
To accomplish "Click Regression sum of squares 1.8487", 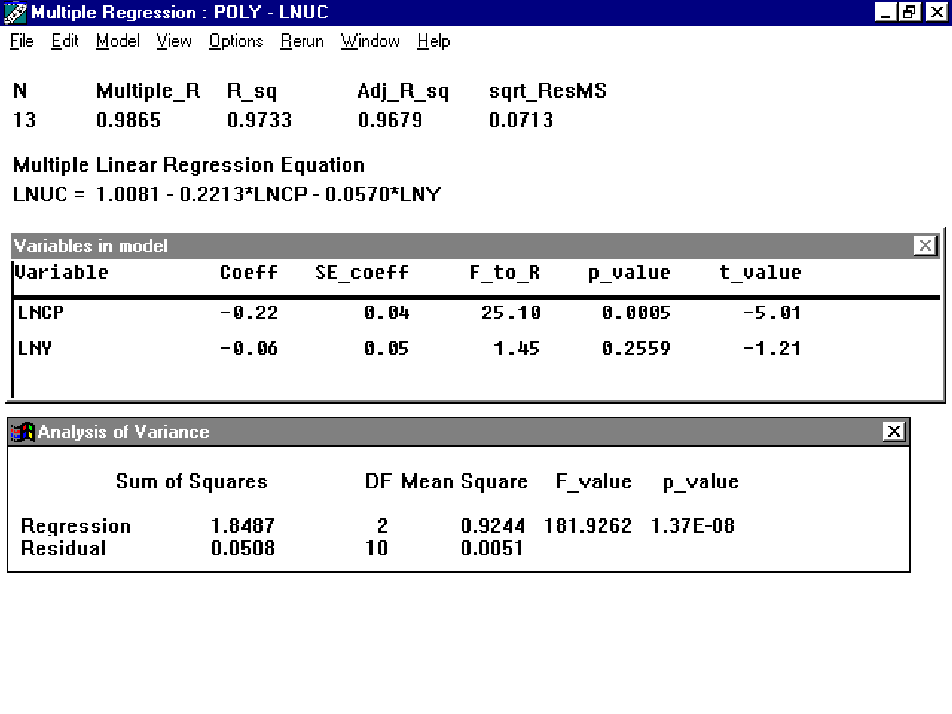I will 243,525.
